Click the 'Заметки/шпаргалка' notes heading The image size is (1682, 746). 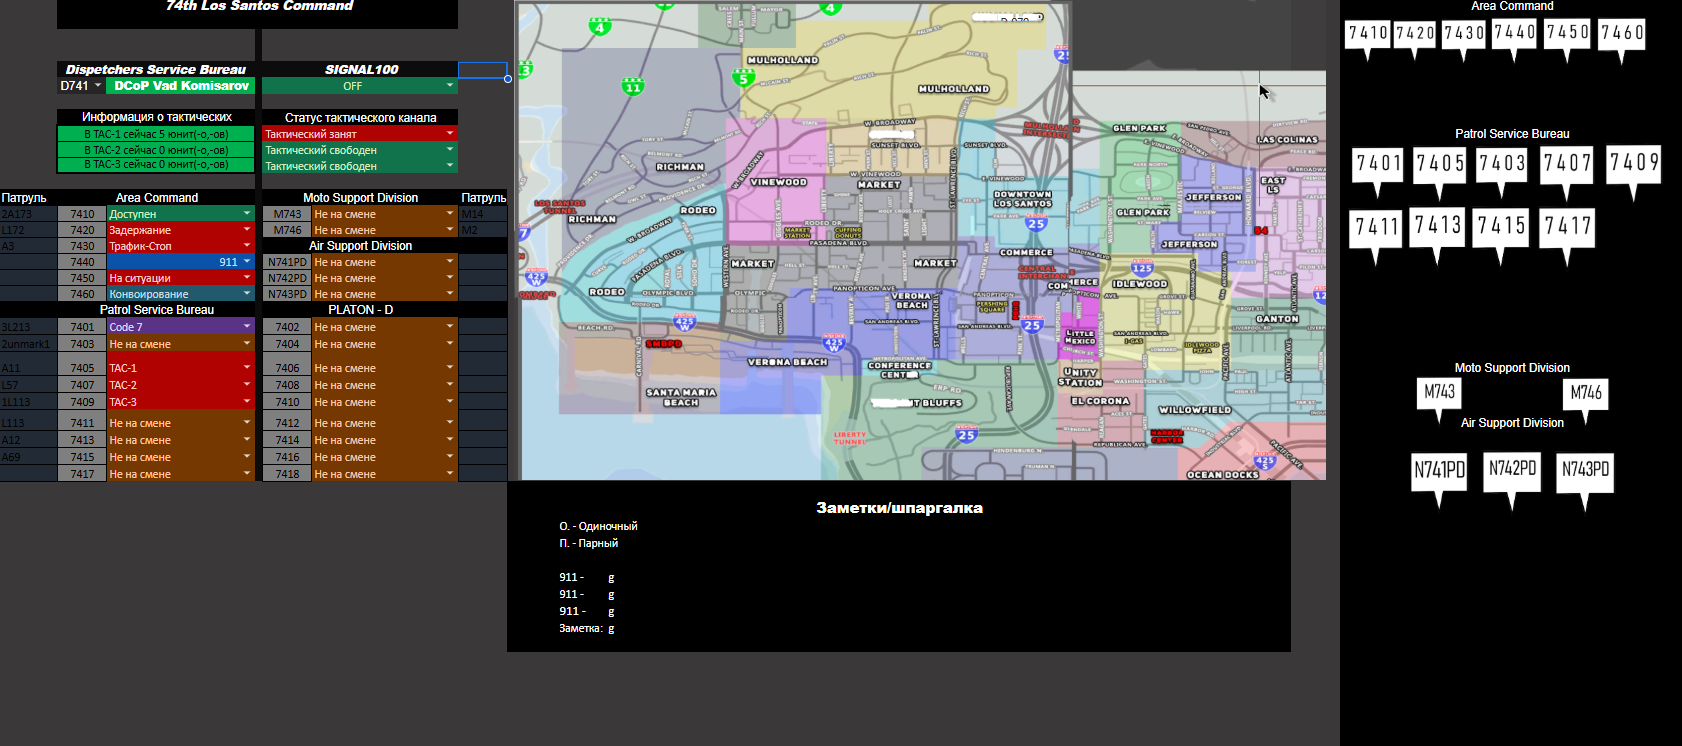[x=899, y=508]
